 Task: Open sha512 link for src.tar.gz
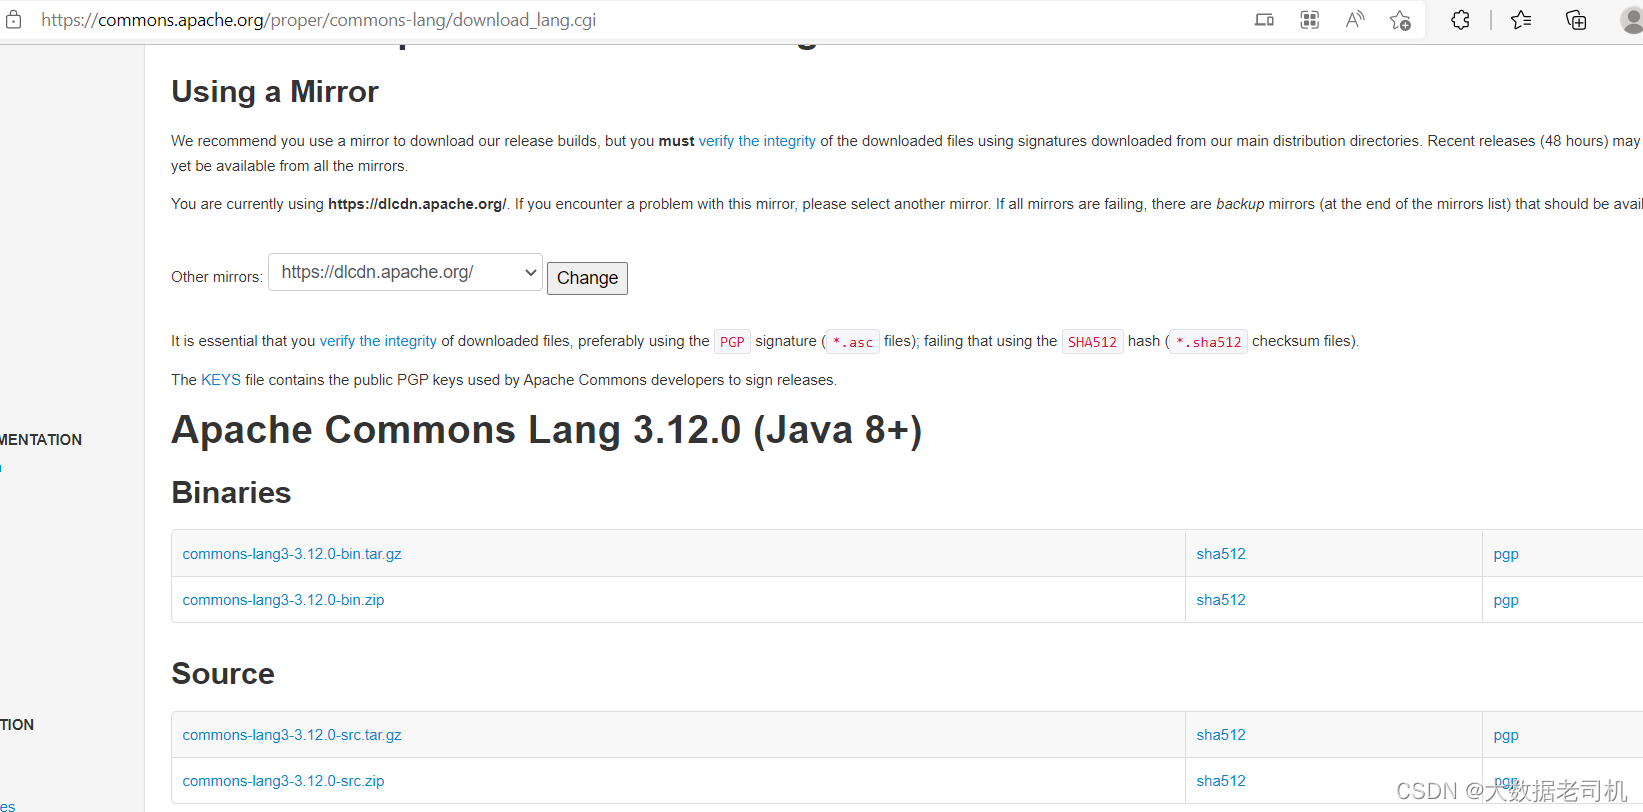(1221, 735)
